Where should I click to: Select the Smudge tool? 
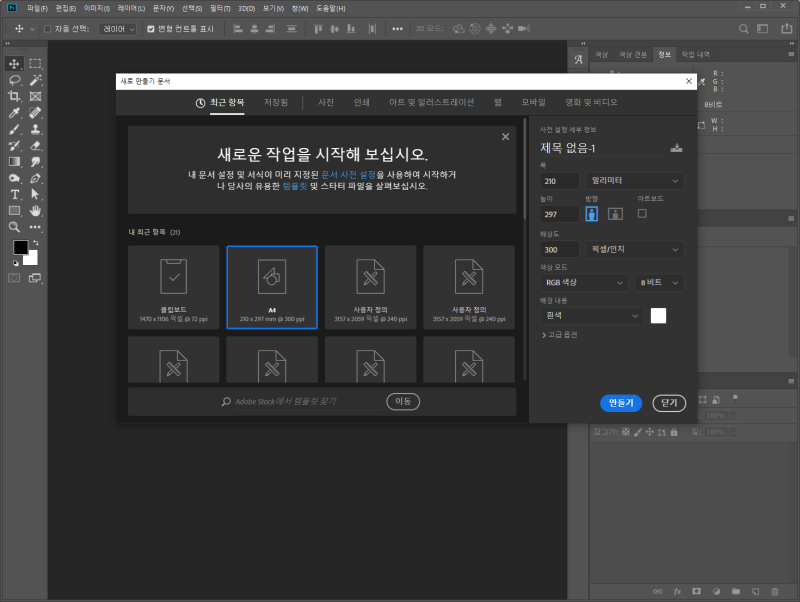point(35,162)
